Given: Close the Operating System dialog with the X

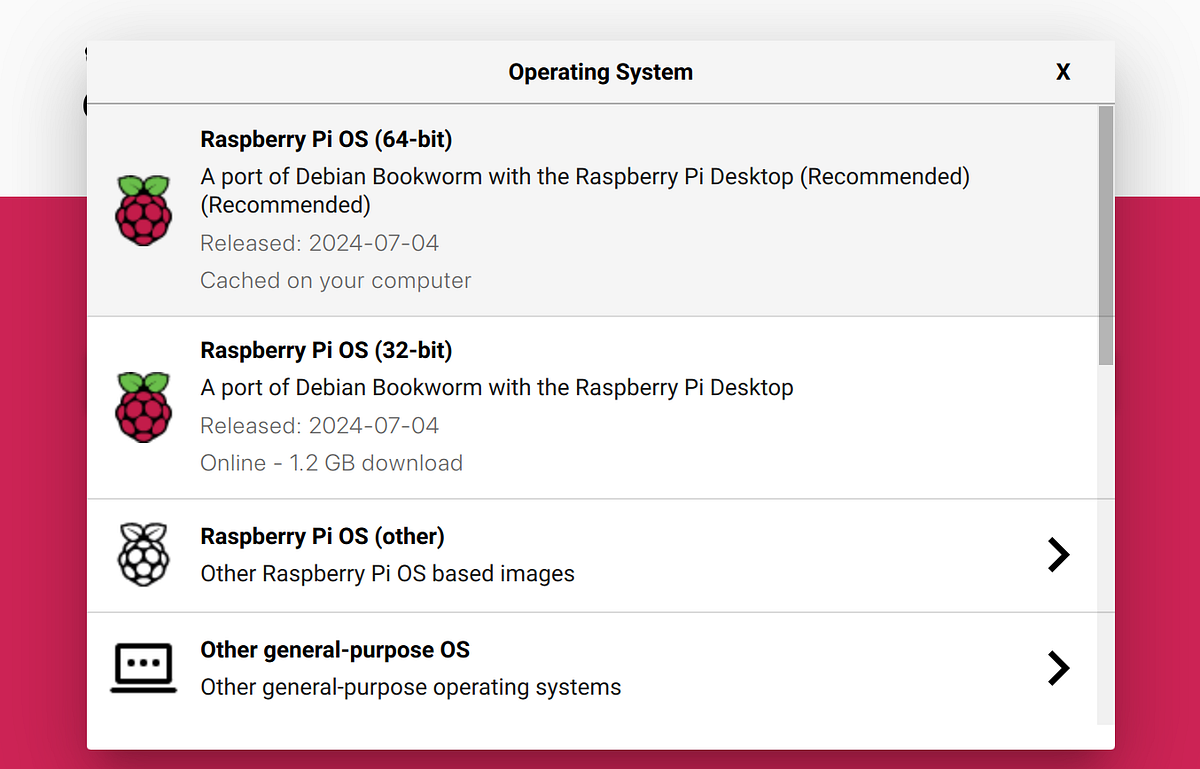Looking at the screenshot, I should click(x=1063, y=72).
